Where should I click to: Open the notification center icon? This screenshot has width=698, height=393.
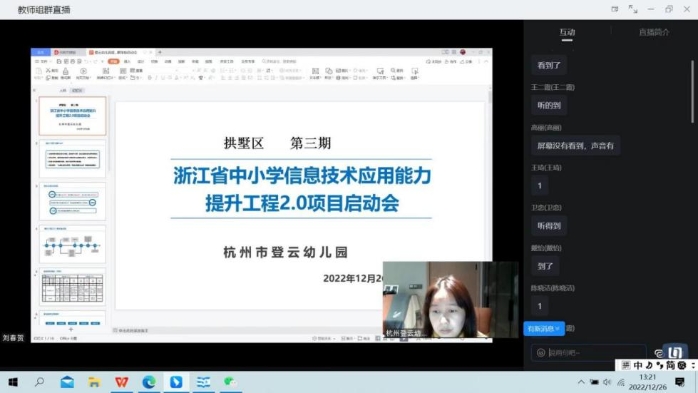pos(679,382)
